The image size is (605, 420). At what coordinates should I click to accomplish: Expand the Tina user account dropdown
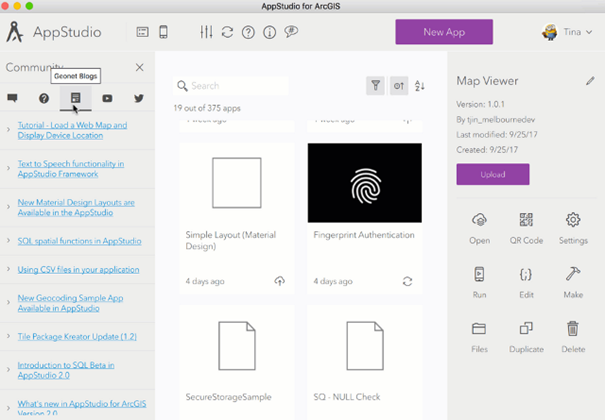pos(567,32)
